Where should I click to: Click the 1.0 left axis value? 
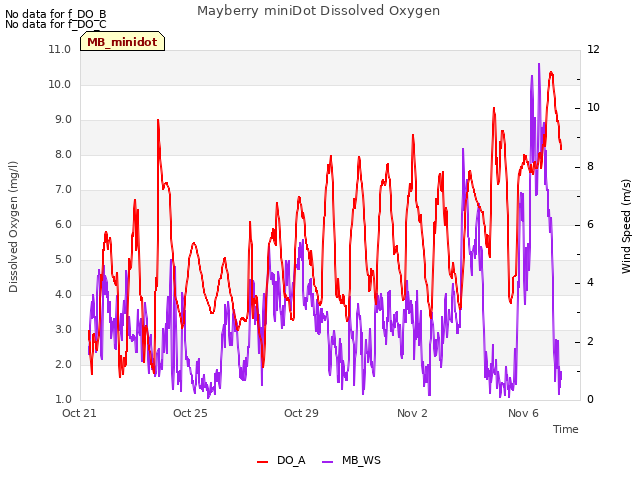coord(63,400)
